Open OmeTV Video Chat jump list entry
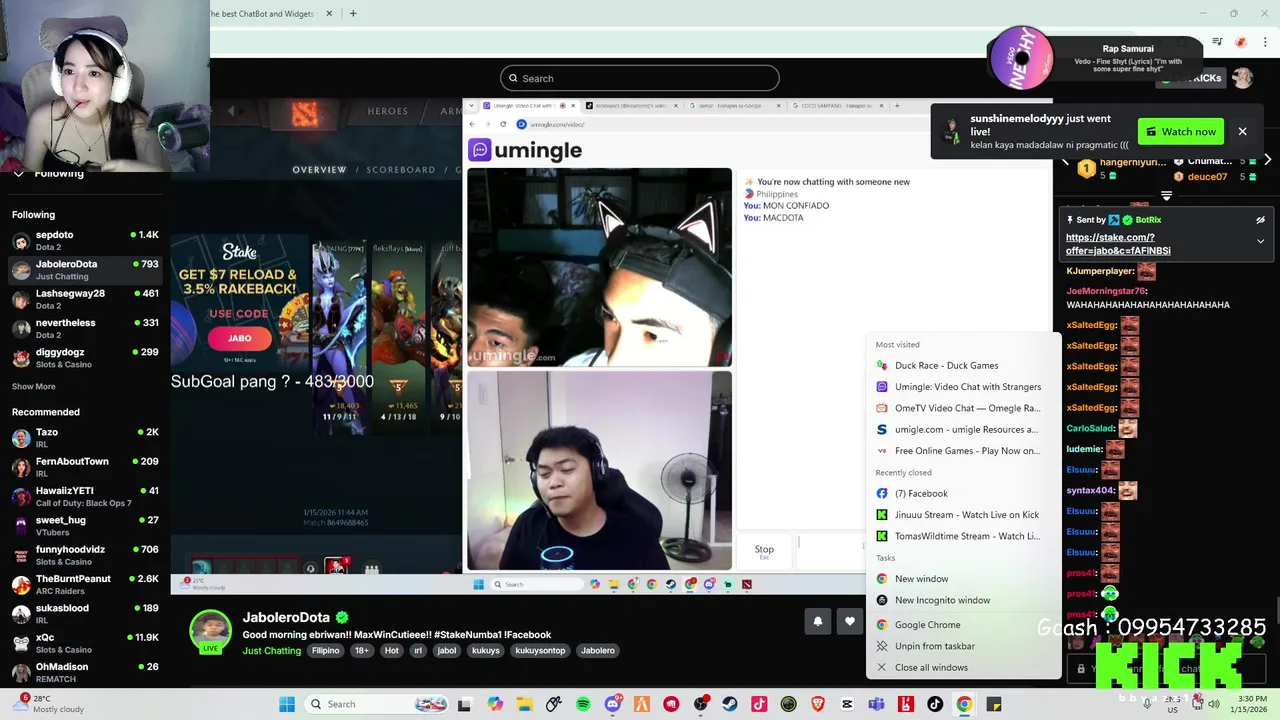The width and height of the screenshot is (1280, 720). pyautogui.click(x=962, y=408)
